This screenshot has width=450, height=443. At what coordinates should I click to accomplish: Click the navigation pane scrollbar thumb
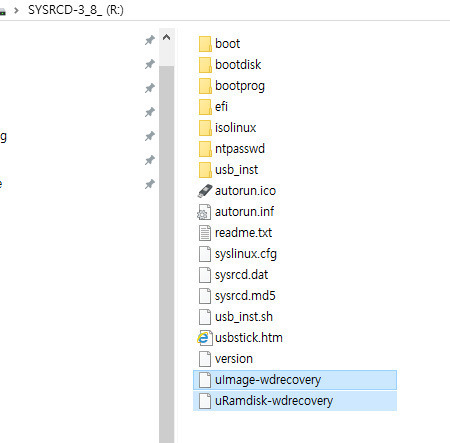[x=167, y=255]
